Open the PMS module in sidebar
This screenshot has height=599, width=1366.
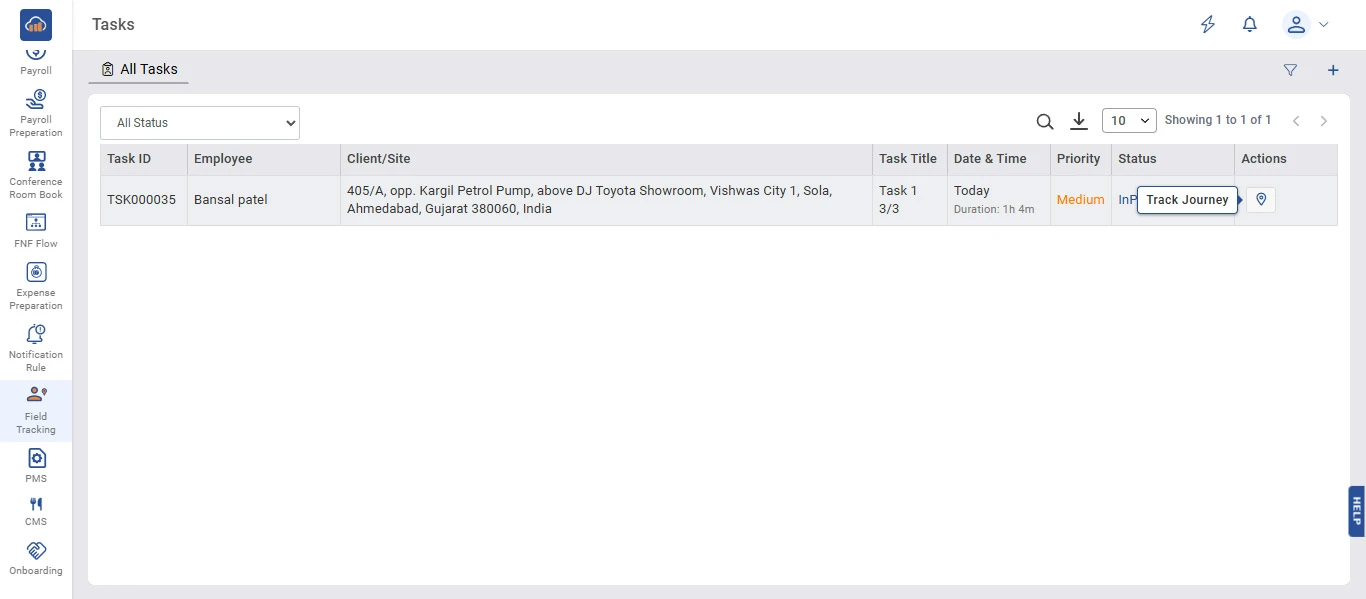36,465
